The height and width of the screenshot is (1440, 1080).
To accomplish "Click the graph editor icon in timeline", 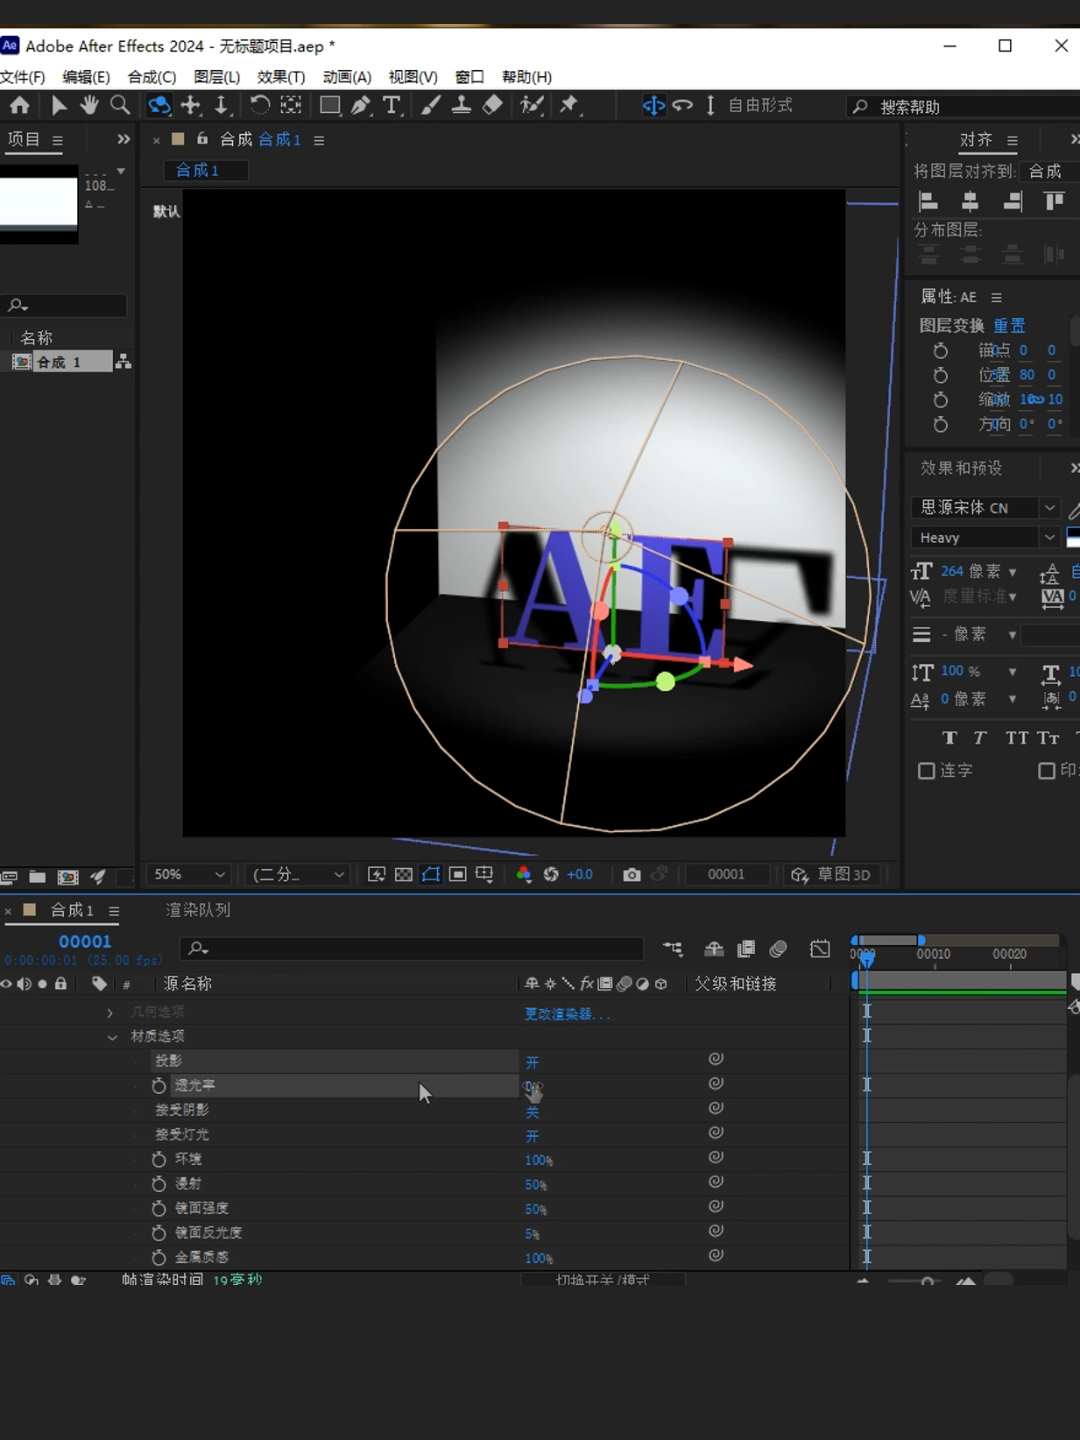I will (820, 948).
